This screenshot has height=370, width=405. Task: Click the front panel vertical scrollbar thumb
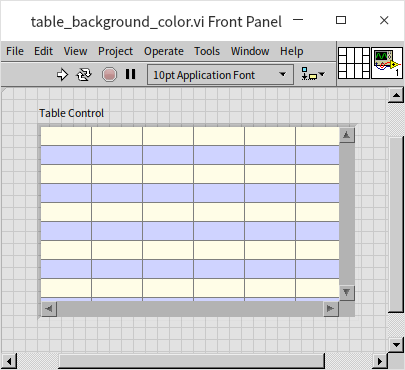pos(396,224)
